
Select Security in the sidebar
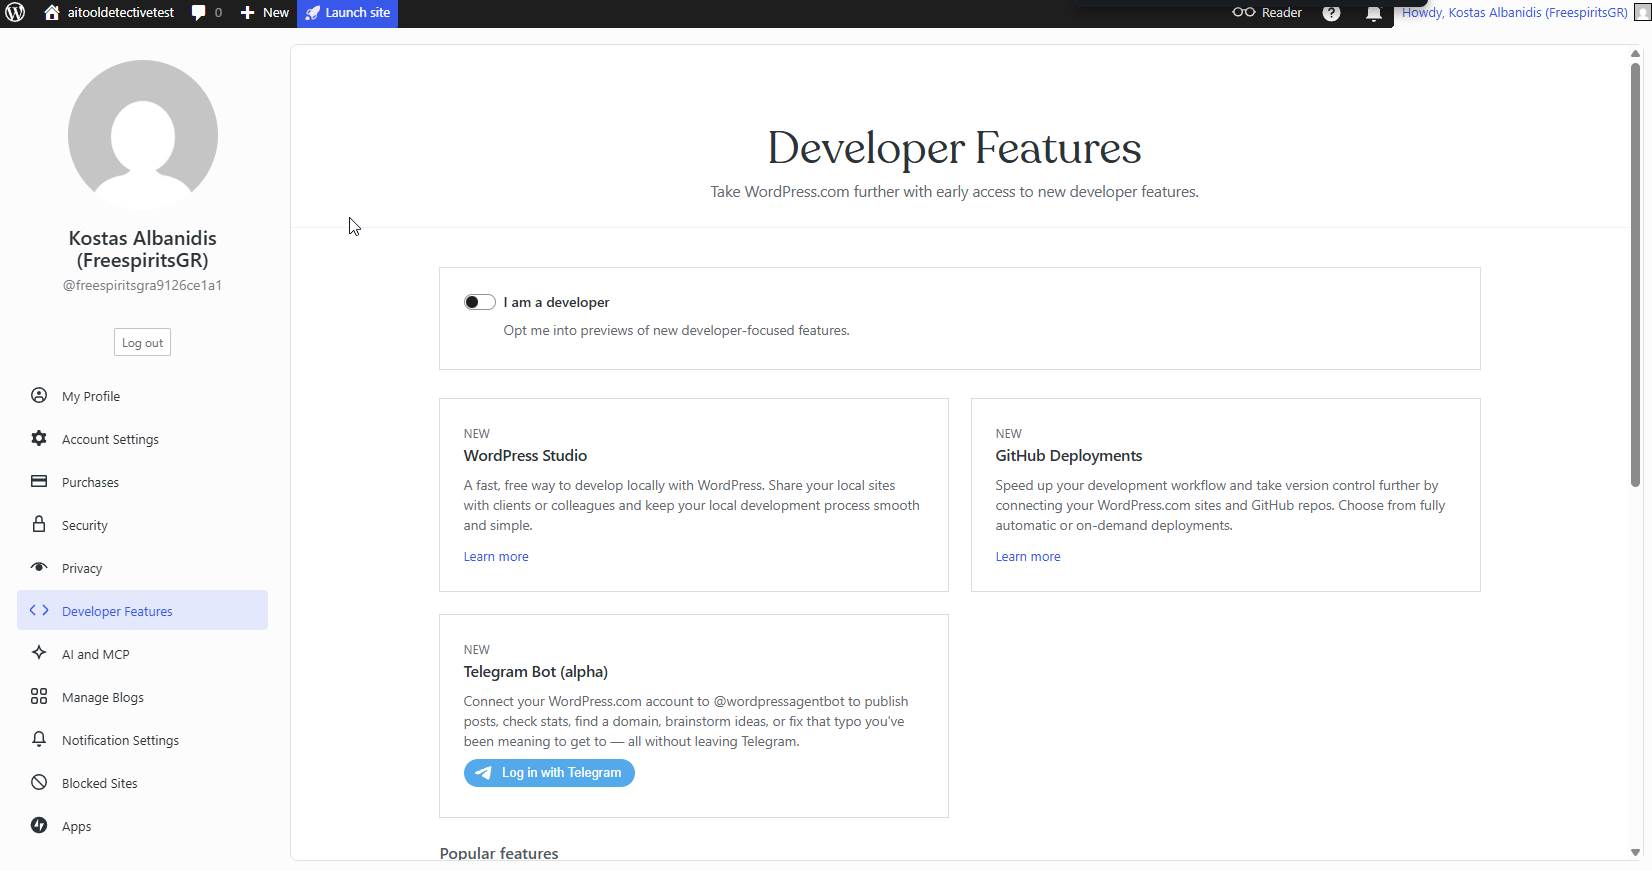pyautogui.click(x=142, y=525)
